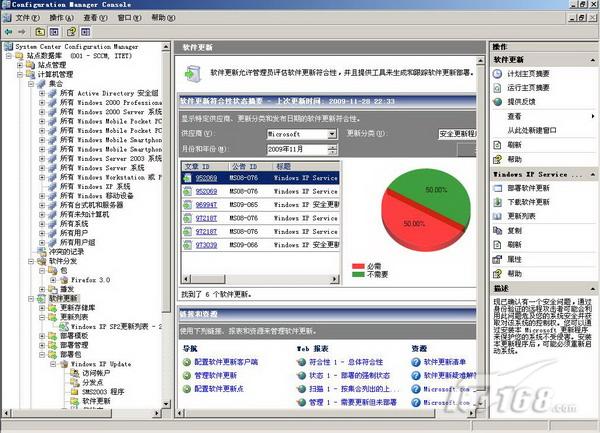Screen dimensions: 600x433
Task: Click the Up one level folder icon
Action: click(x=40, y=32)
